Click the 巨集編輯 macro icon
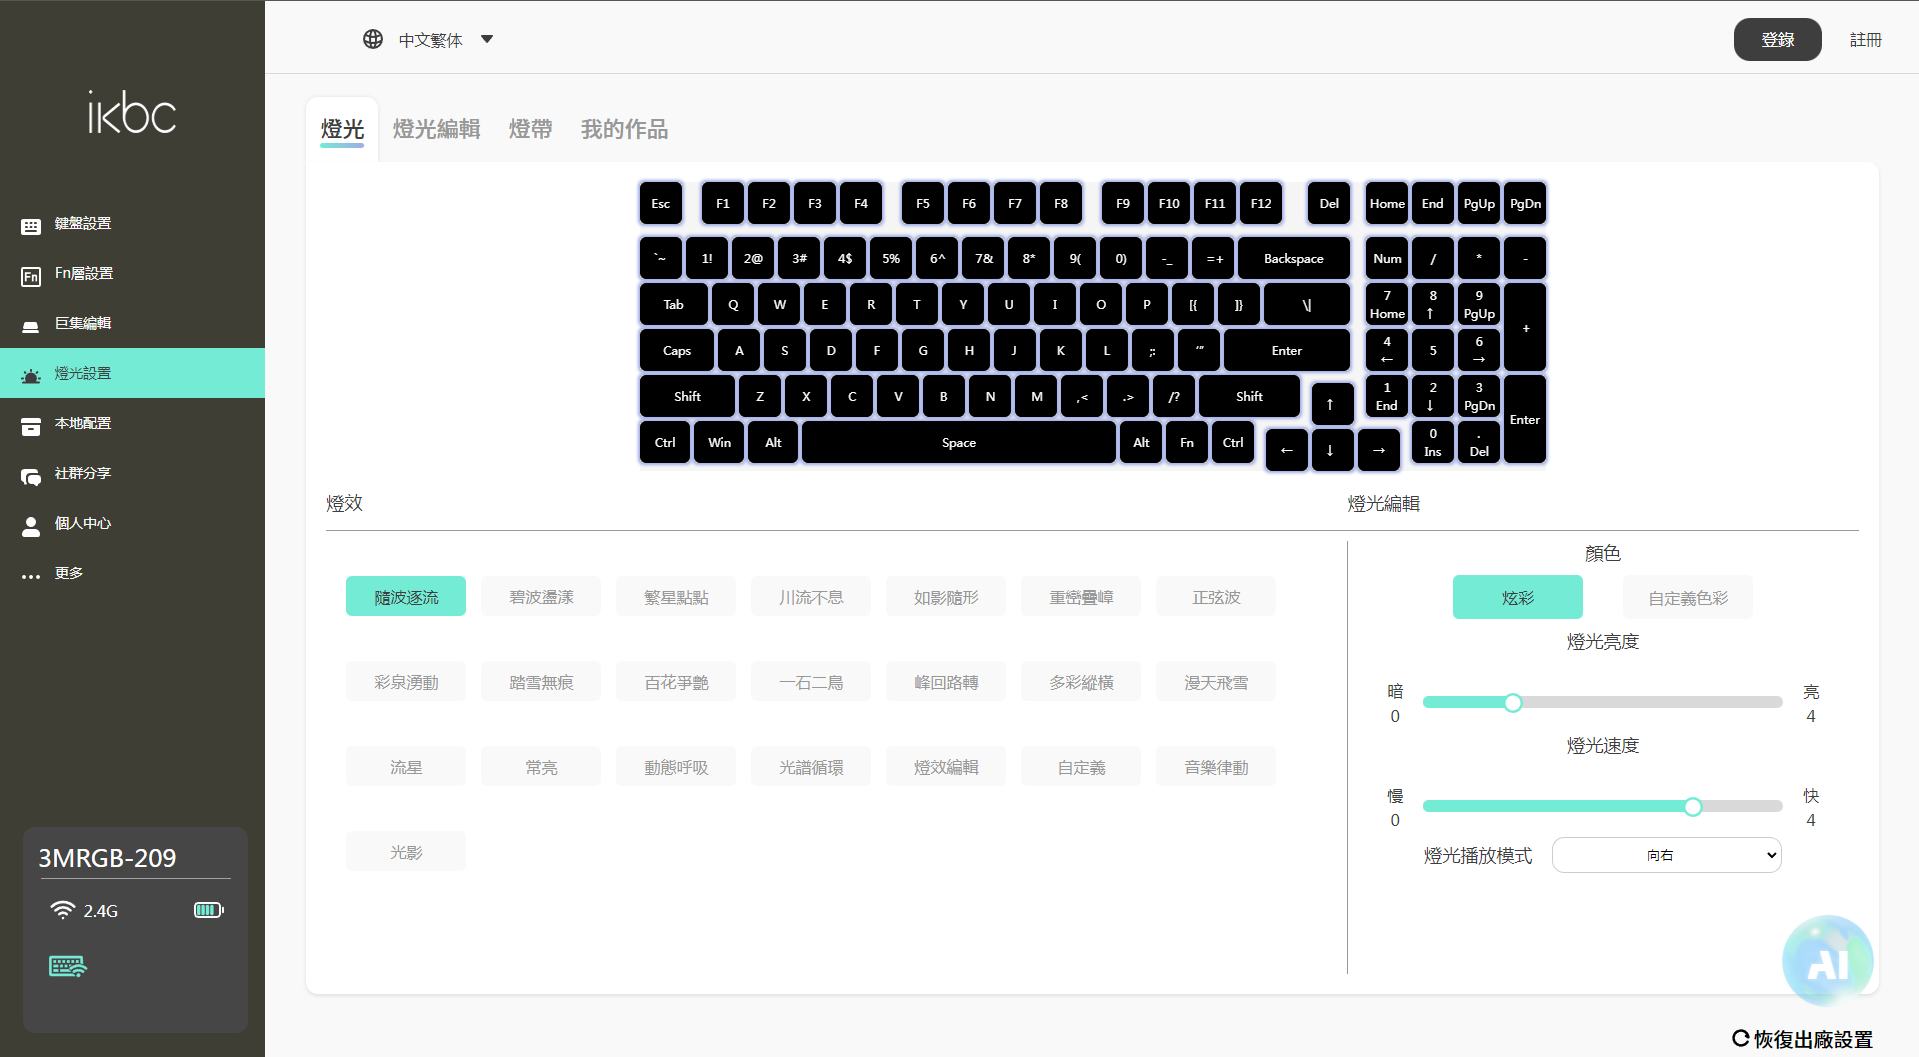 pos(31,326)
